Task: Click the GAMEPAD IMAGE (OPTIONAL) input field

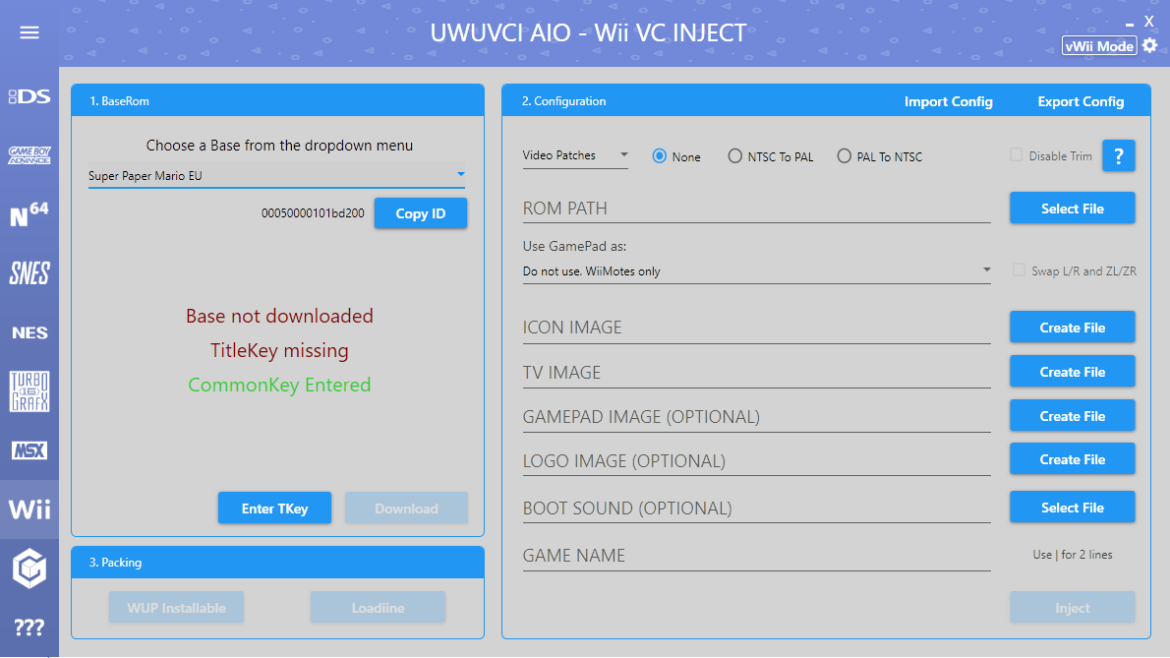Action: [x=756, y=416]
